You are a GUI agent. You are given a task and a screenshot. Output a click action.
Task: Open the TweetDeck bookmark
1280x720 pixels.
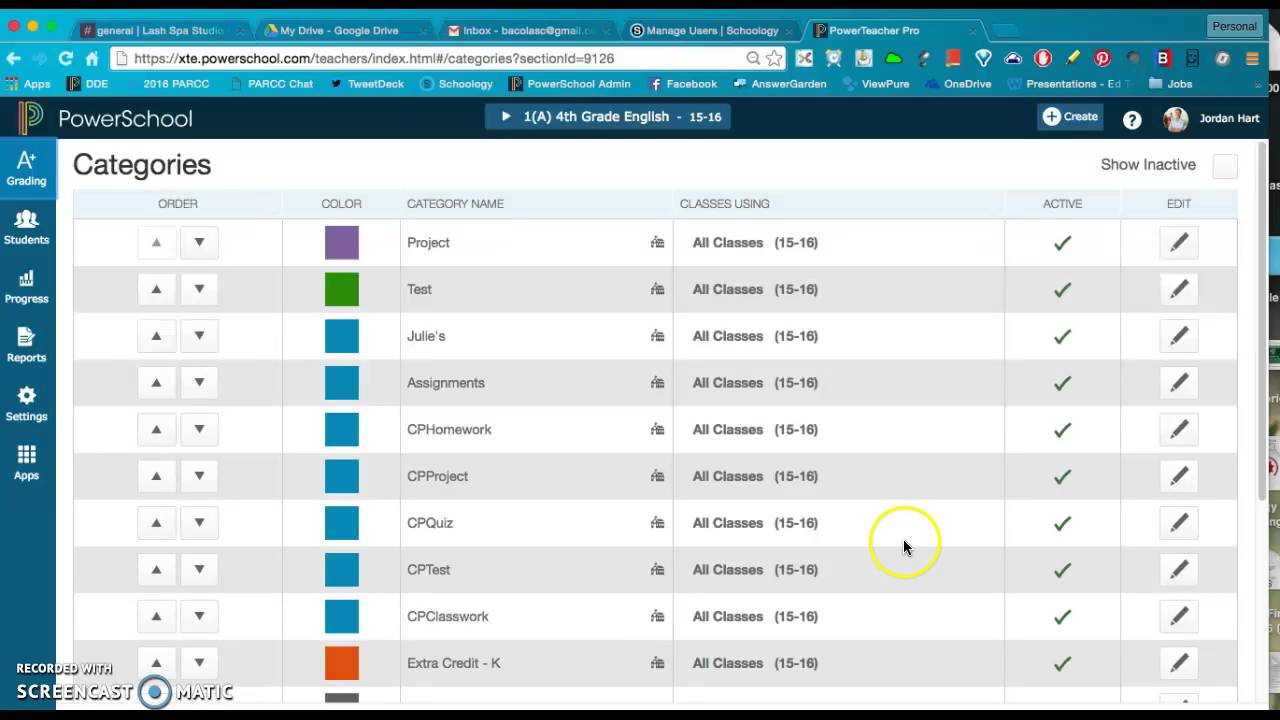[x=367, y=84]
